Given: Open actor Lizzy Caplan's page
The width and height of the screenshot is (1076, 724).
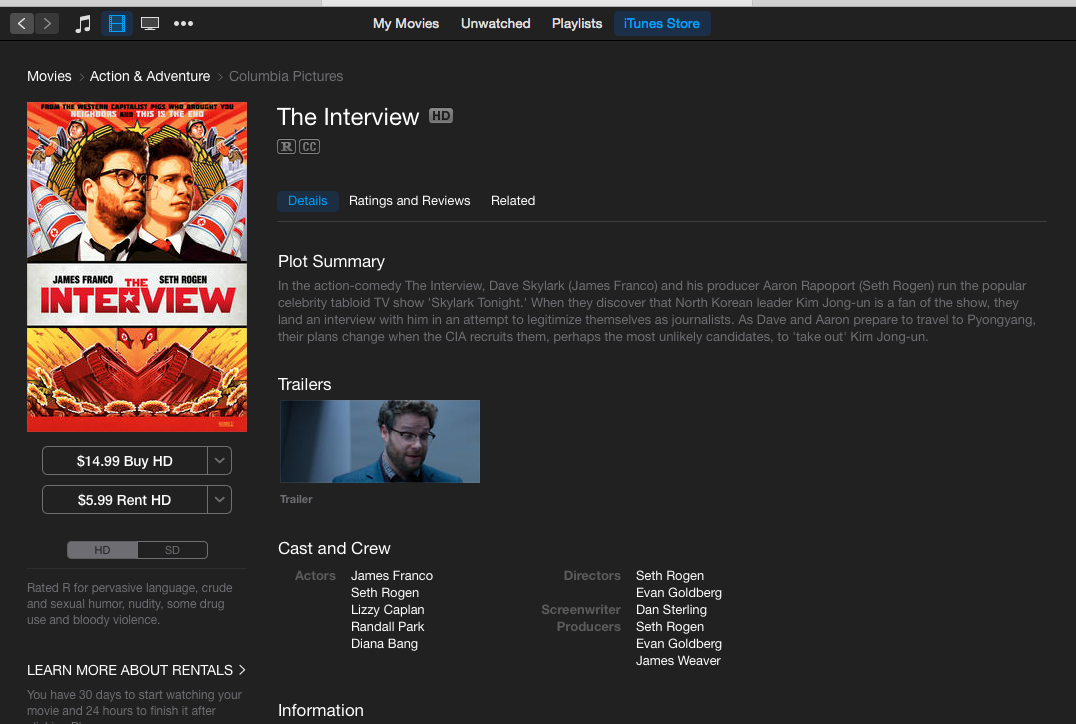Looking at the screenshot, I should coord(387,610).
